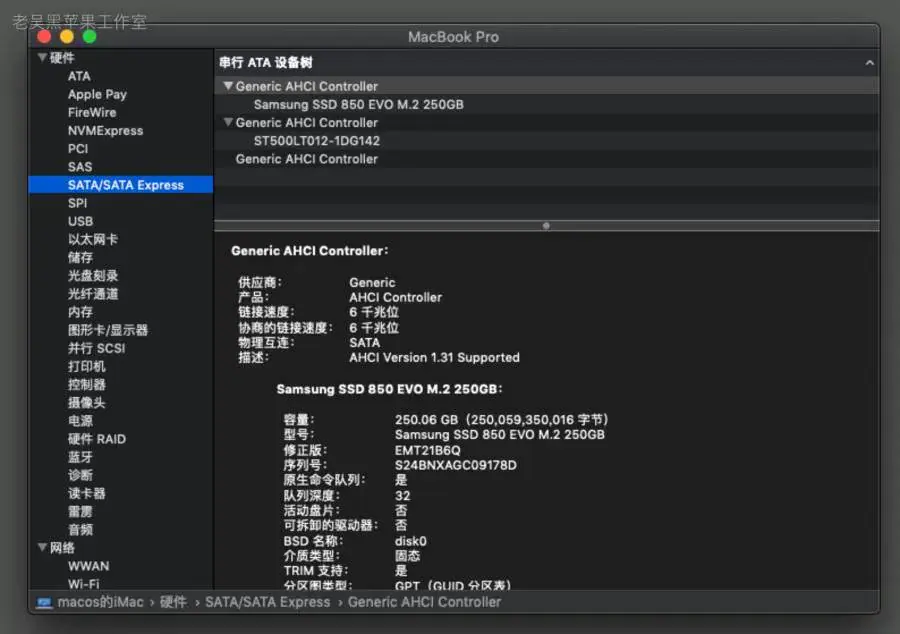
Task: Open 蓝牙 Bluetooth in the sidebar
Action: pyautogui.click(x=80, y=457)
